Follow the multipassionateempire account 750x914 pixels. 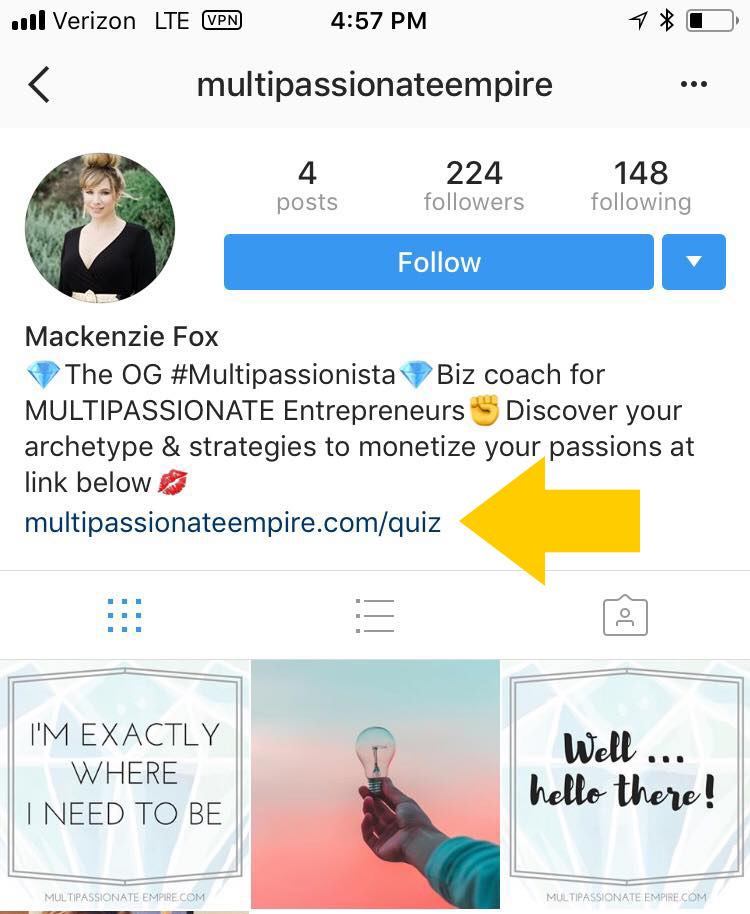coord(439,262)
